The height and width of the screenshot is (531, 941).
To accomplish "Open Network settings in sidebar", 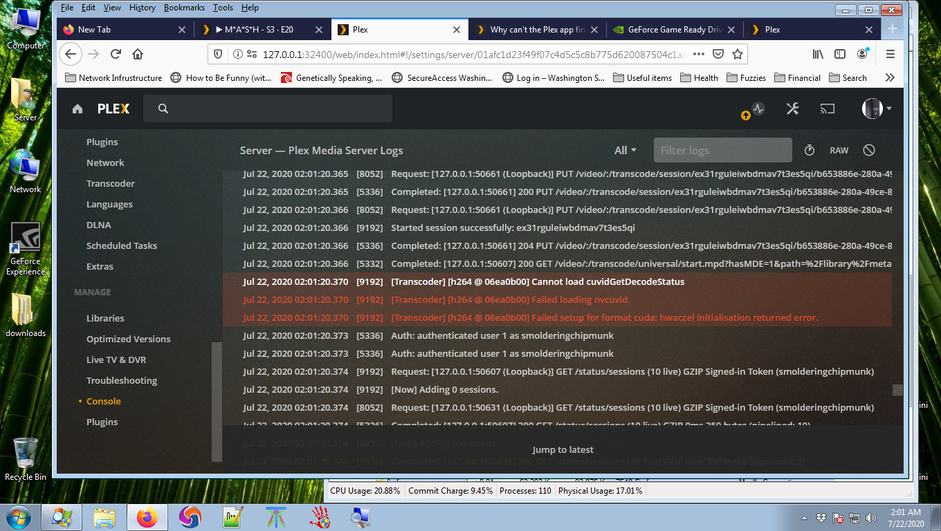I will coord(105,163).
